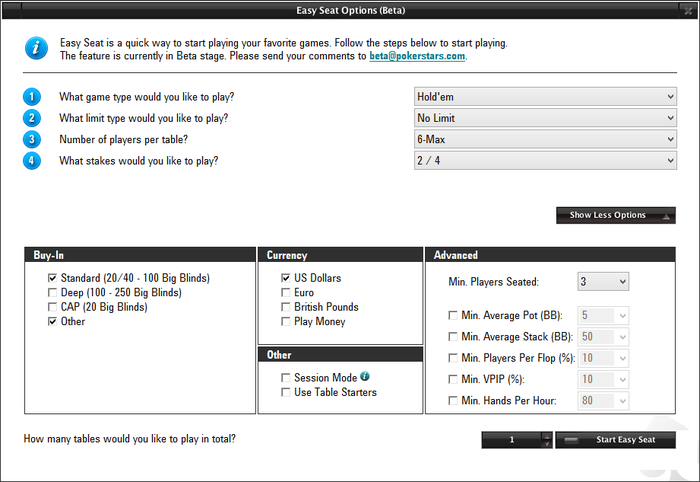Image resolution: width=700 pixels, height=482 pixels.
Task: Click the step 1 number badge
Action: (32, 97)
